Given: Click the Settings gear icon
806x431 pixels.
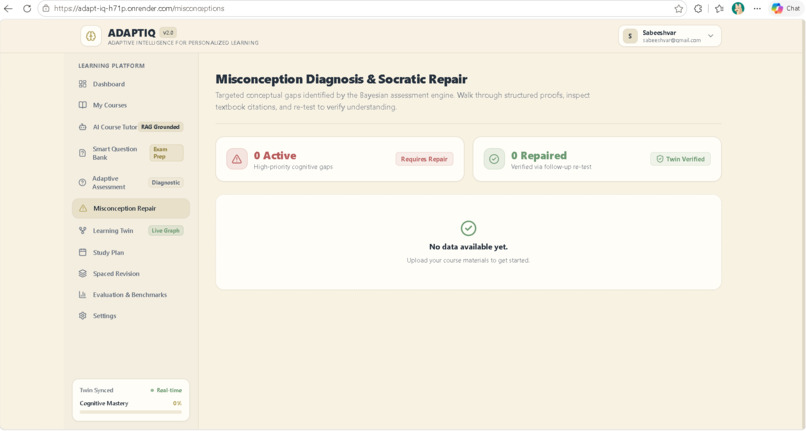Looking at the screenshot, I should point(82,315).
